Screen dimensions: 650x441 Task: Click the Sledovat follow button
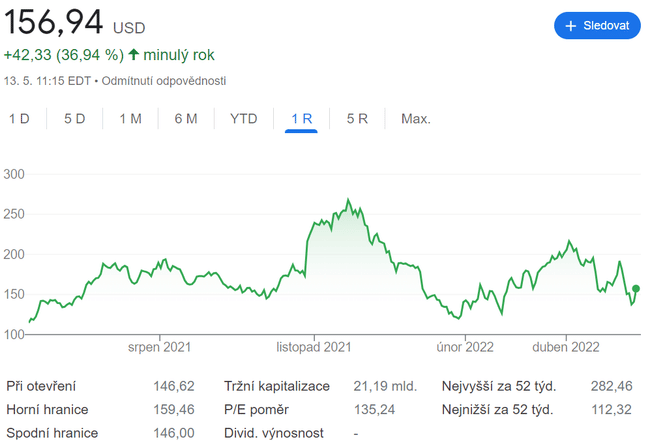point(597,26)
